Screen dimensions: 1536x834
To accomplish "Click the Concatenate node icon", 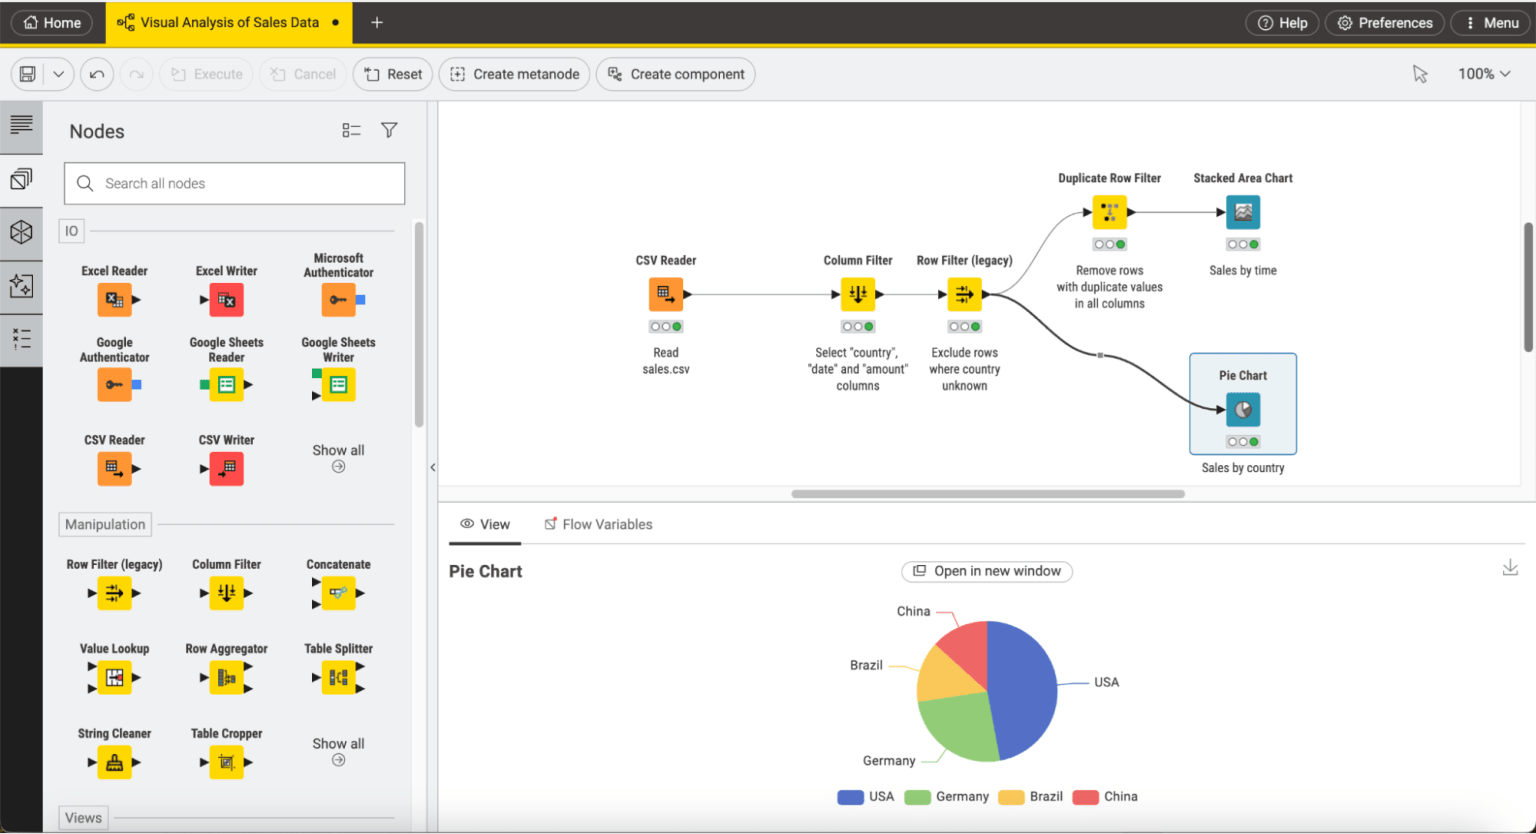I will pyautogui.click(x=339, y=593).
